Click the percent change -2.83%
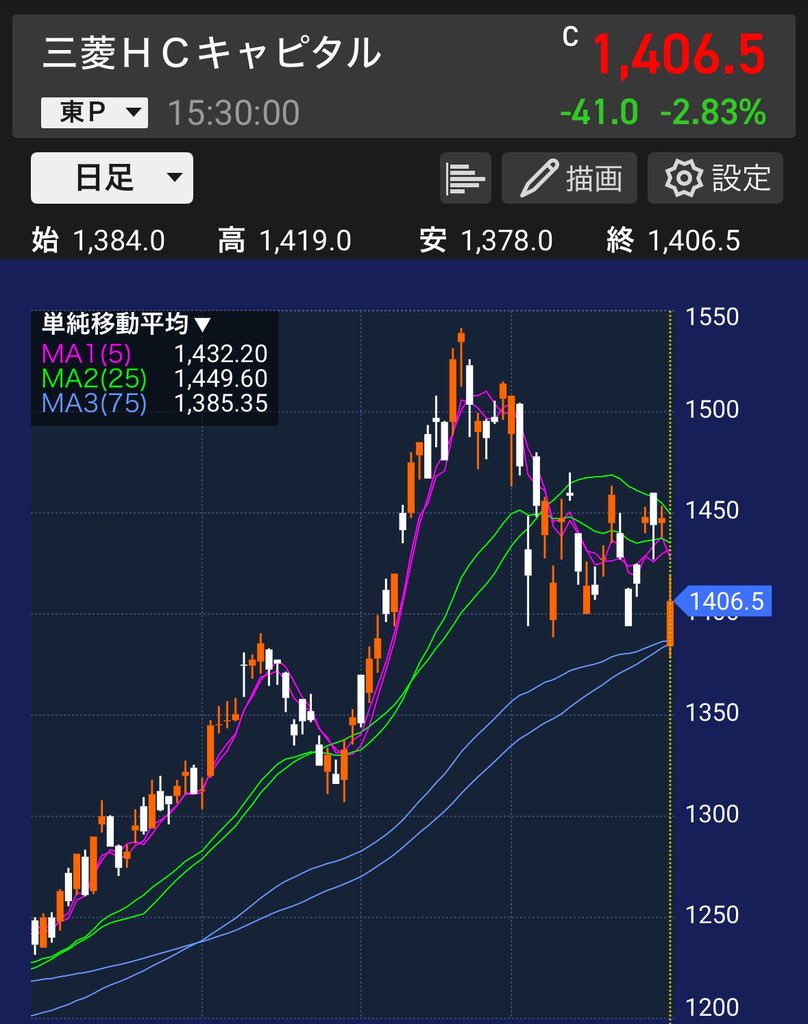Screen dimensions: 808x1024 (x=713, y=112)
